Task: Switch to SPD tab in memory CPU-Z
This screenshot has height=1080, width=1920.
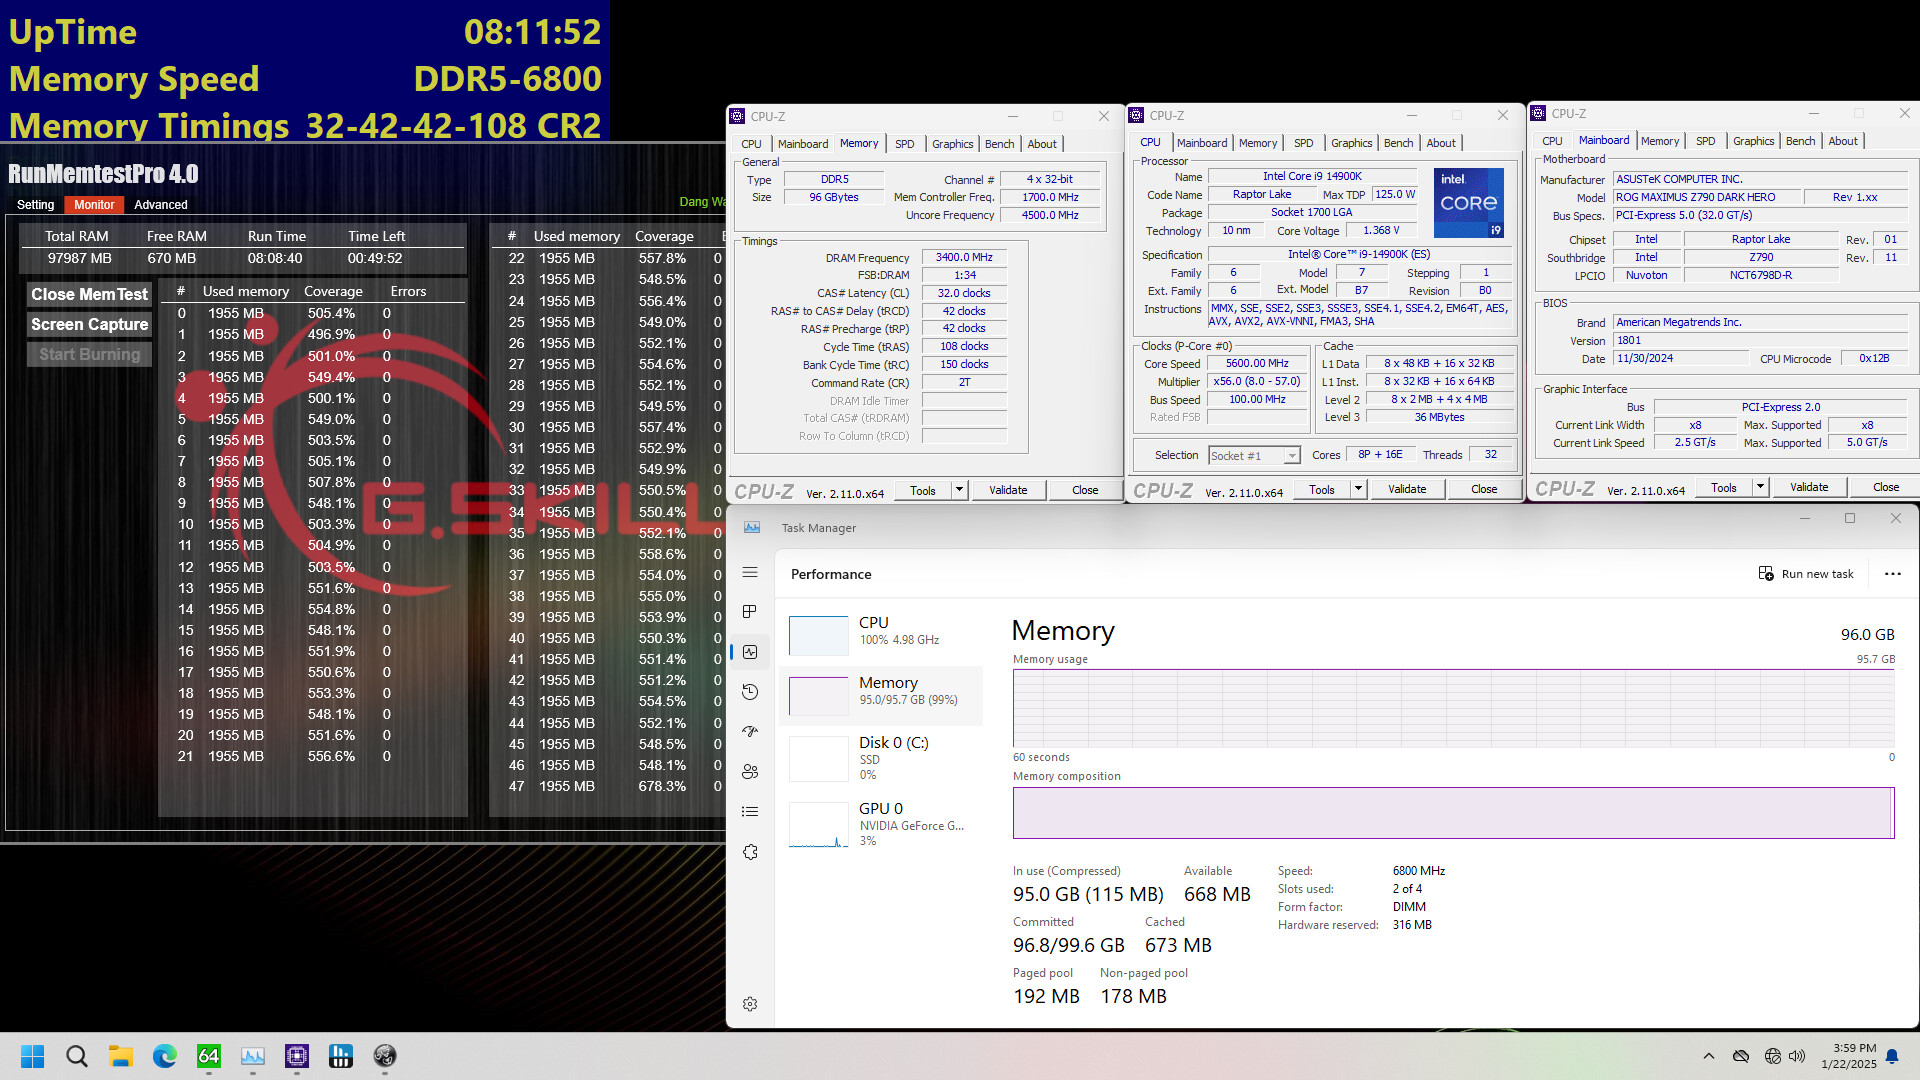Action: [904, 144]
